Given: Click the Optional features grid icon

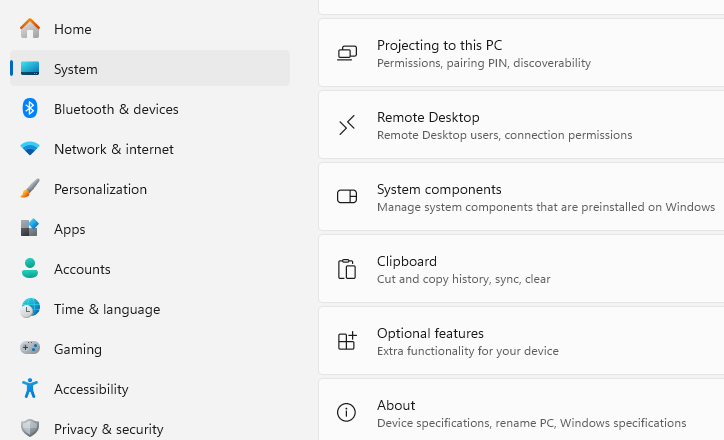Looking at the screenshot, I should [347, 341].
